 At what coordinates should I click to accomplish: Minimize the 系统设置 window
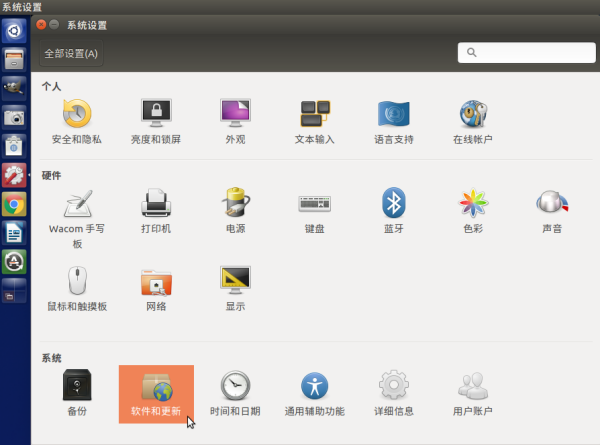click(x=54, y=25)
